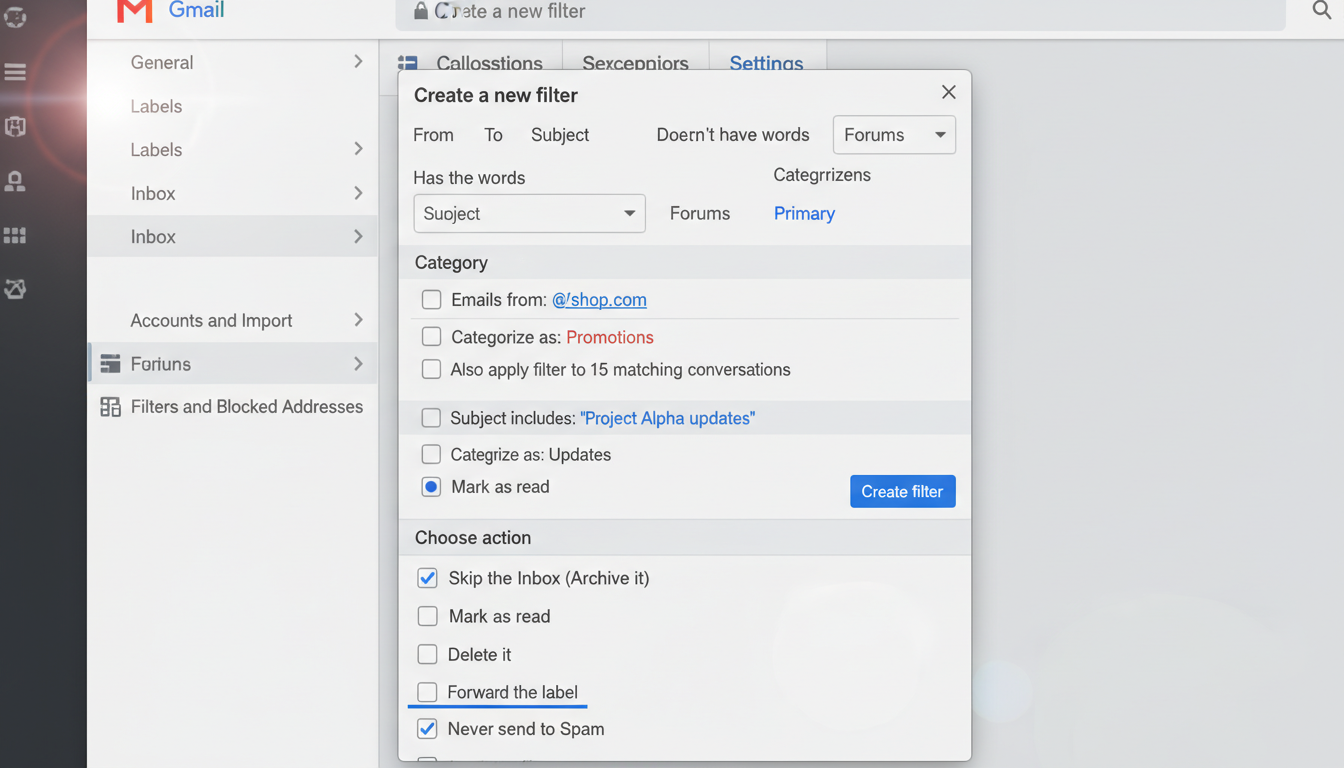
Task: Uncheck Skip the Inbox (Archive it)
Action: (428, 578)
